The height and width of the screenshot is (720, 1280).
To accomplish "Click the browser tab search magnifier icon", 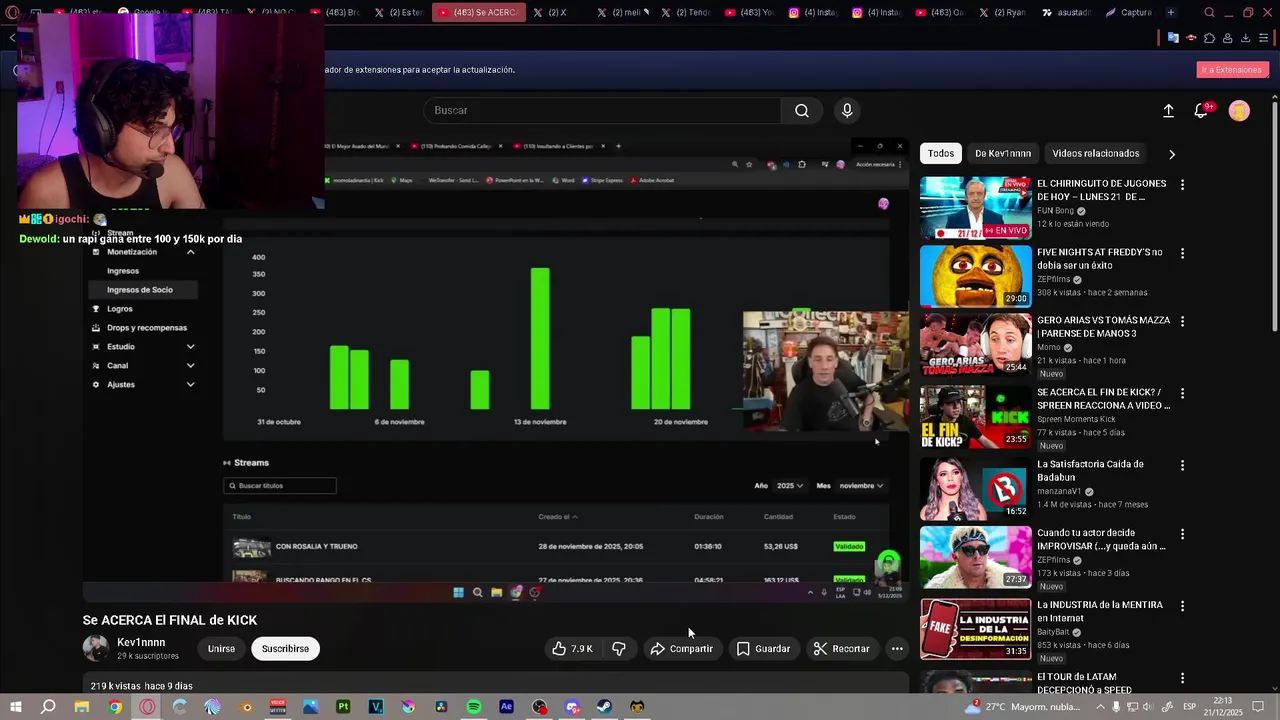I will click(1209, 13).
